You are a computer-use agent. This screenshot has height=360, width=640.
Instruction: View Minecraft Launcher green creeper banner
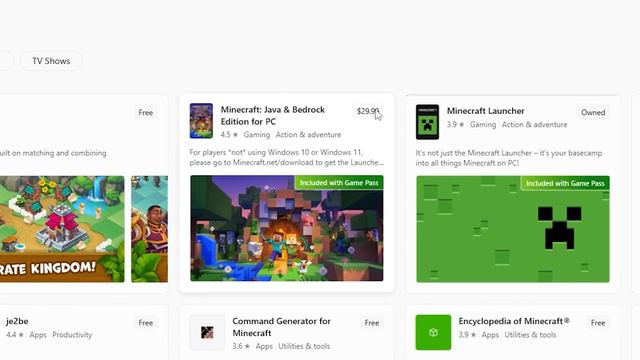513,229
